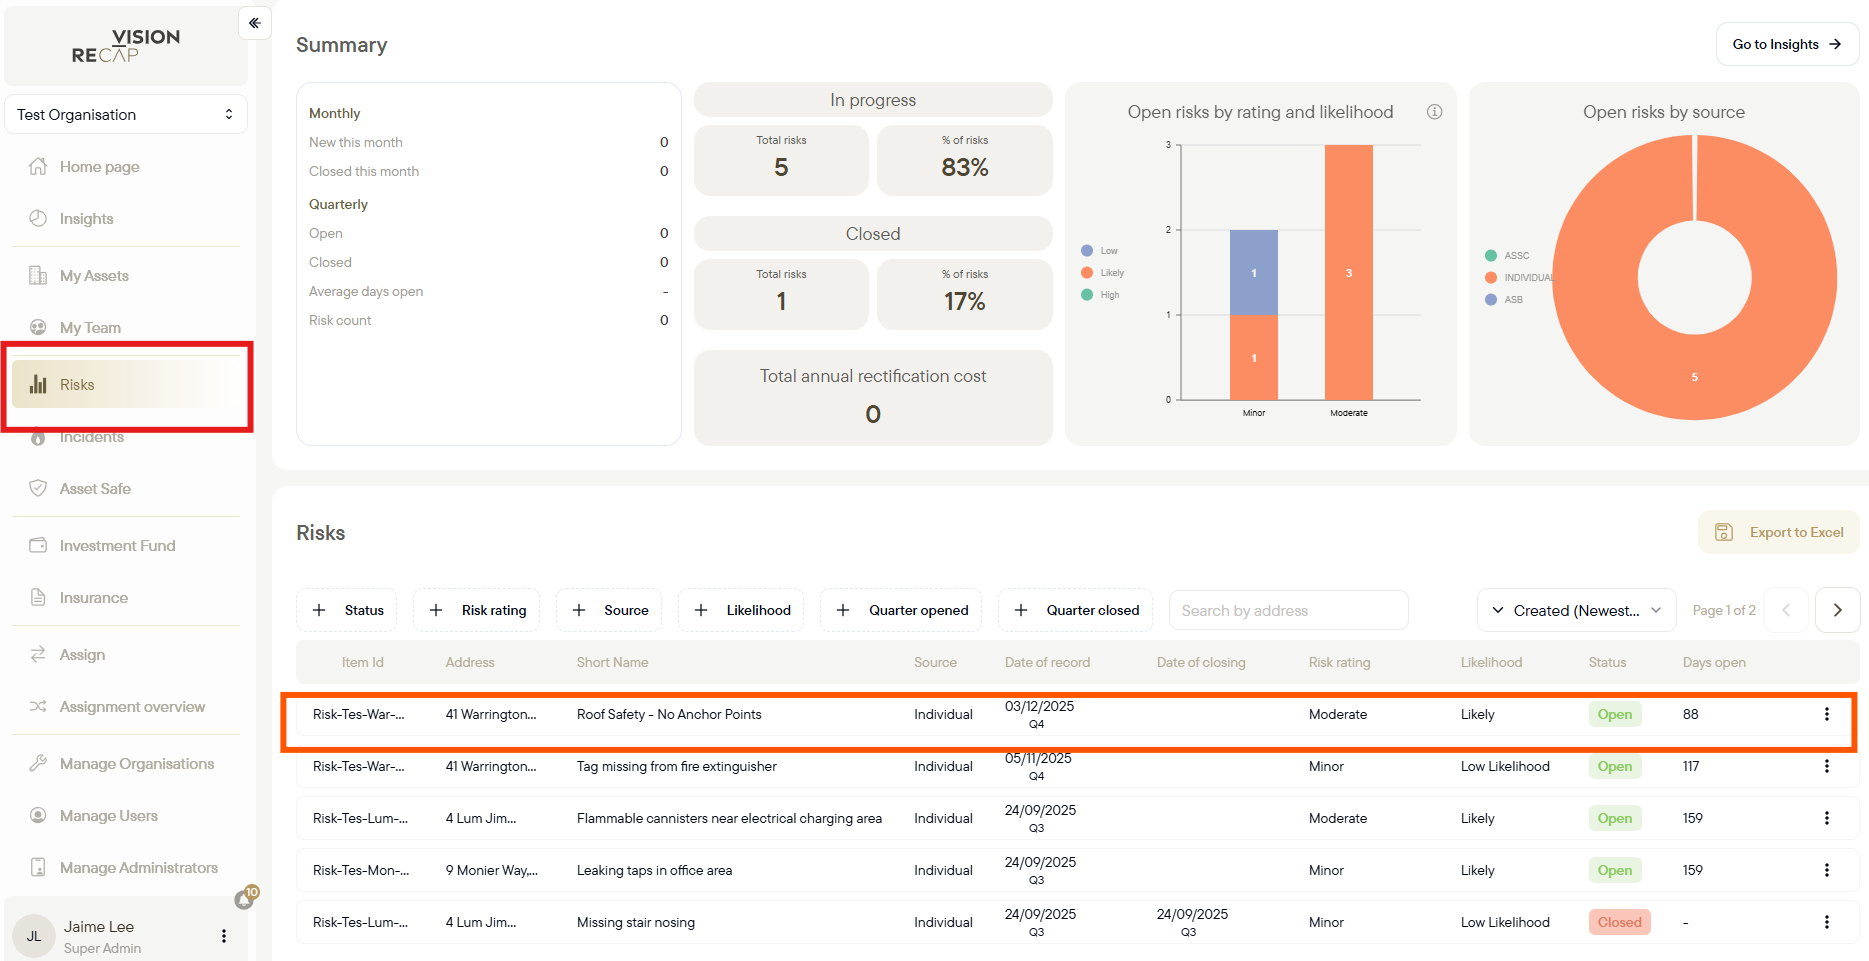Collapse the sidebar with the double-chevron icon
The height and width of the screenshot is (961, 1869).
click(255, 23)
